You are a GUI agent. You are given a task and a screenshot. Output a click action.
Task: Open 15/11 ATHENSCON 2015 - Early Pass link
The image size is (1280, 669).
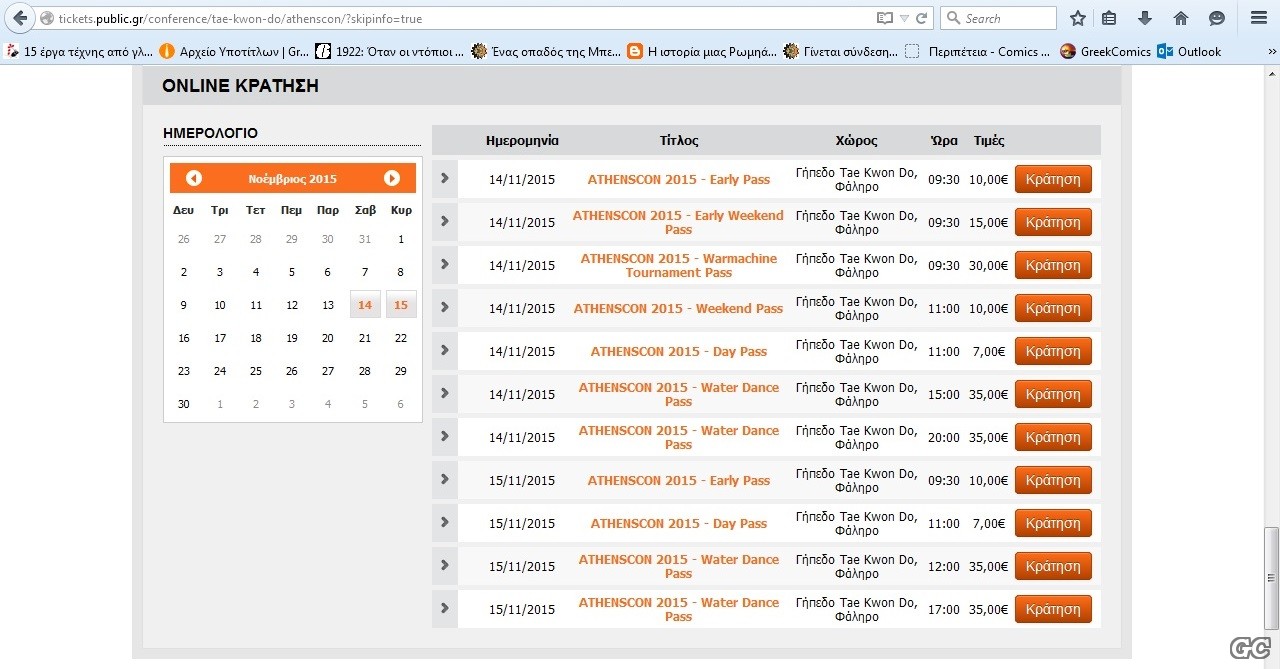tap(679, 481)
